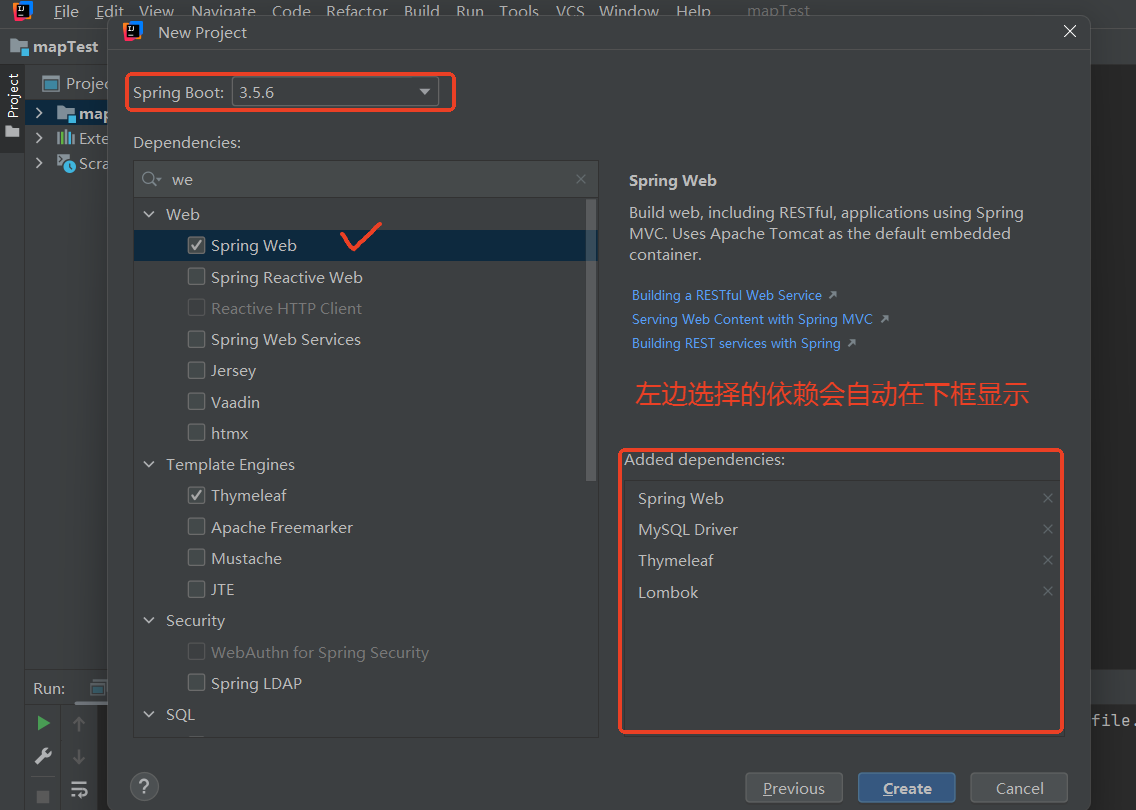Click the New Project dialog's IntelliJ icon
The height and width of the screenshot is (810, 1136).
point(133,32)
